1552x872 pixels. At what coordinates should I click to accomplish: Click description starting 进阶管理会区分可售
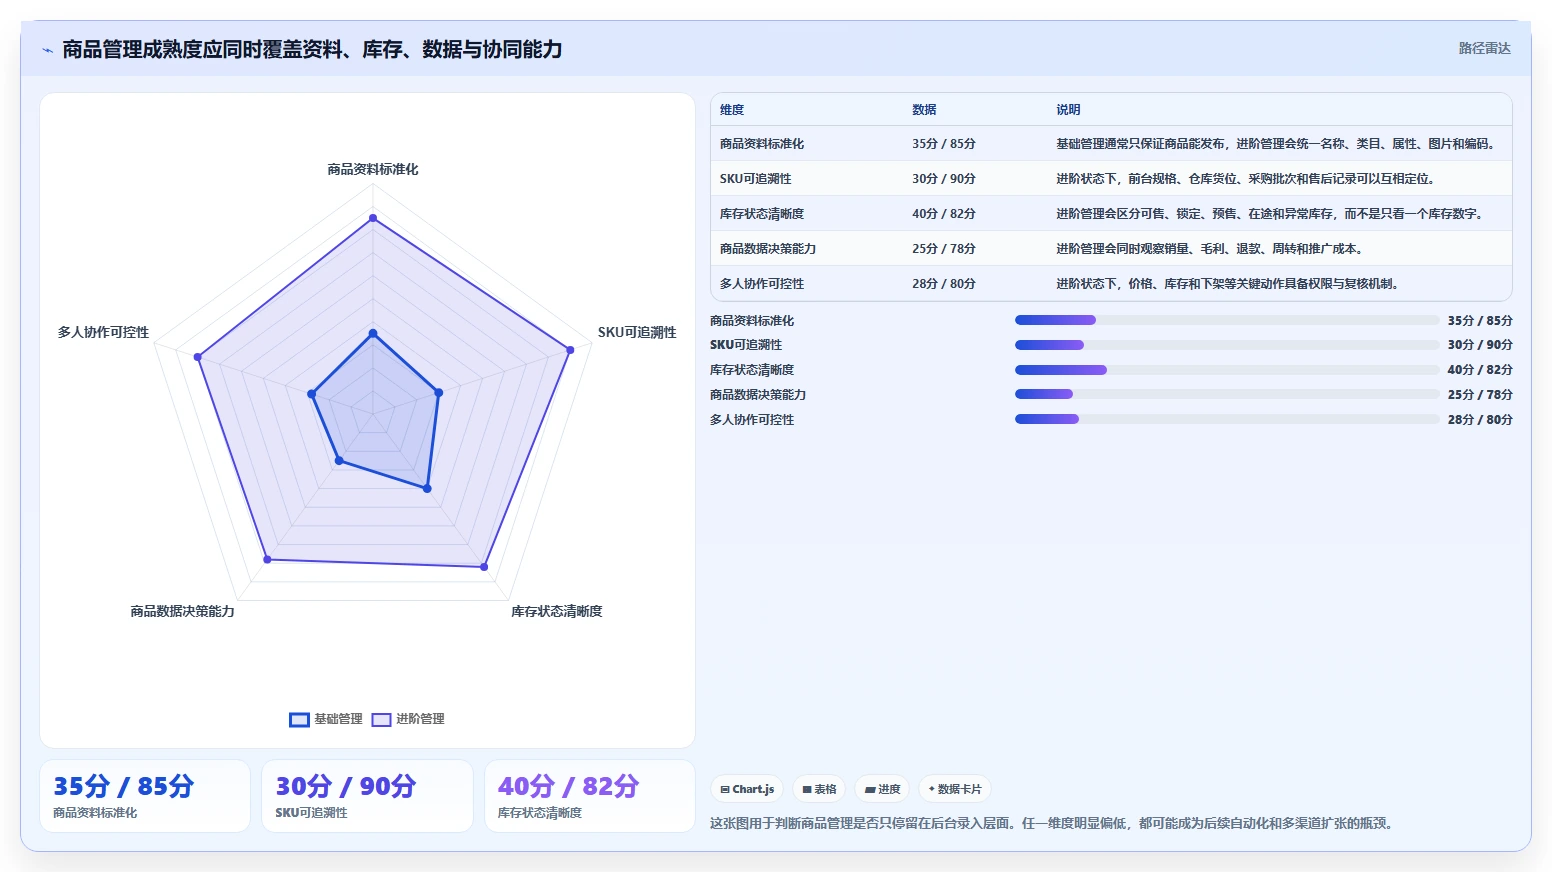point(1272,214)
